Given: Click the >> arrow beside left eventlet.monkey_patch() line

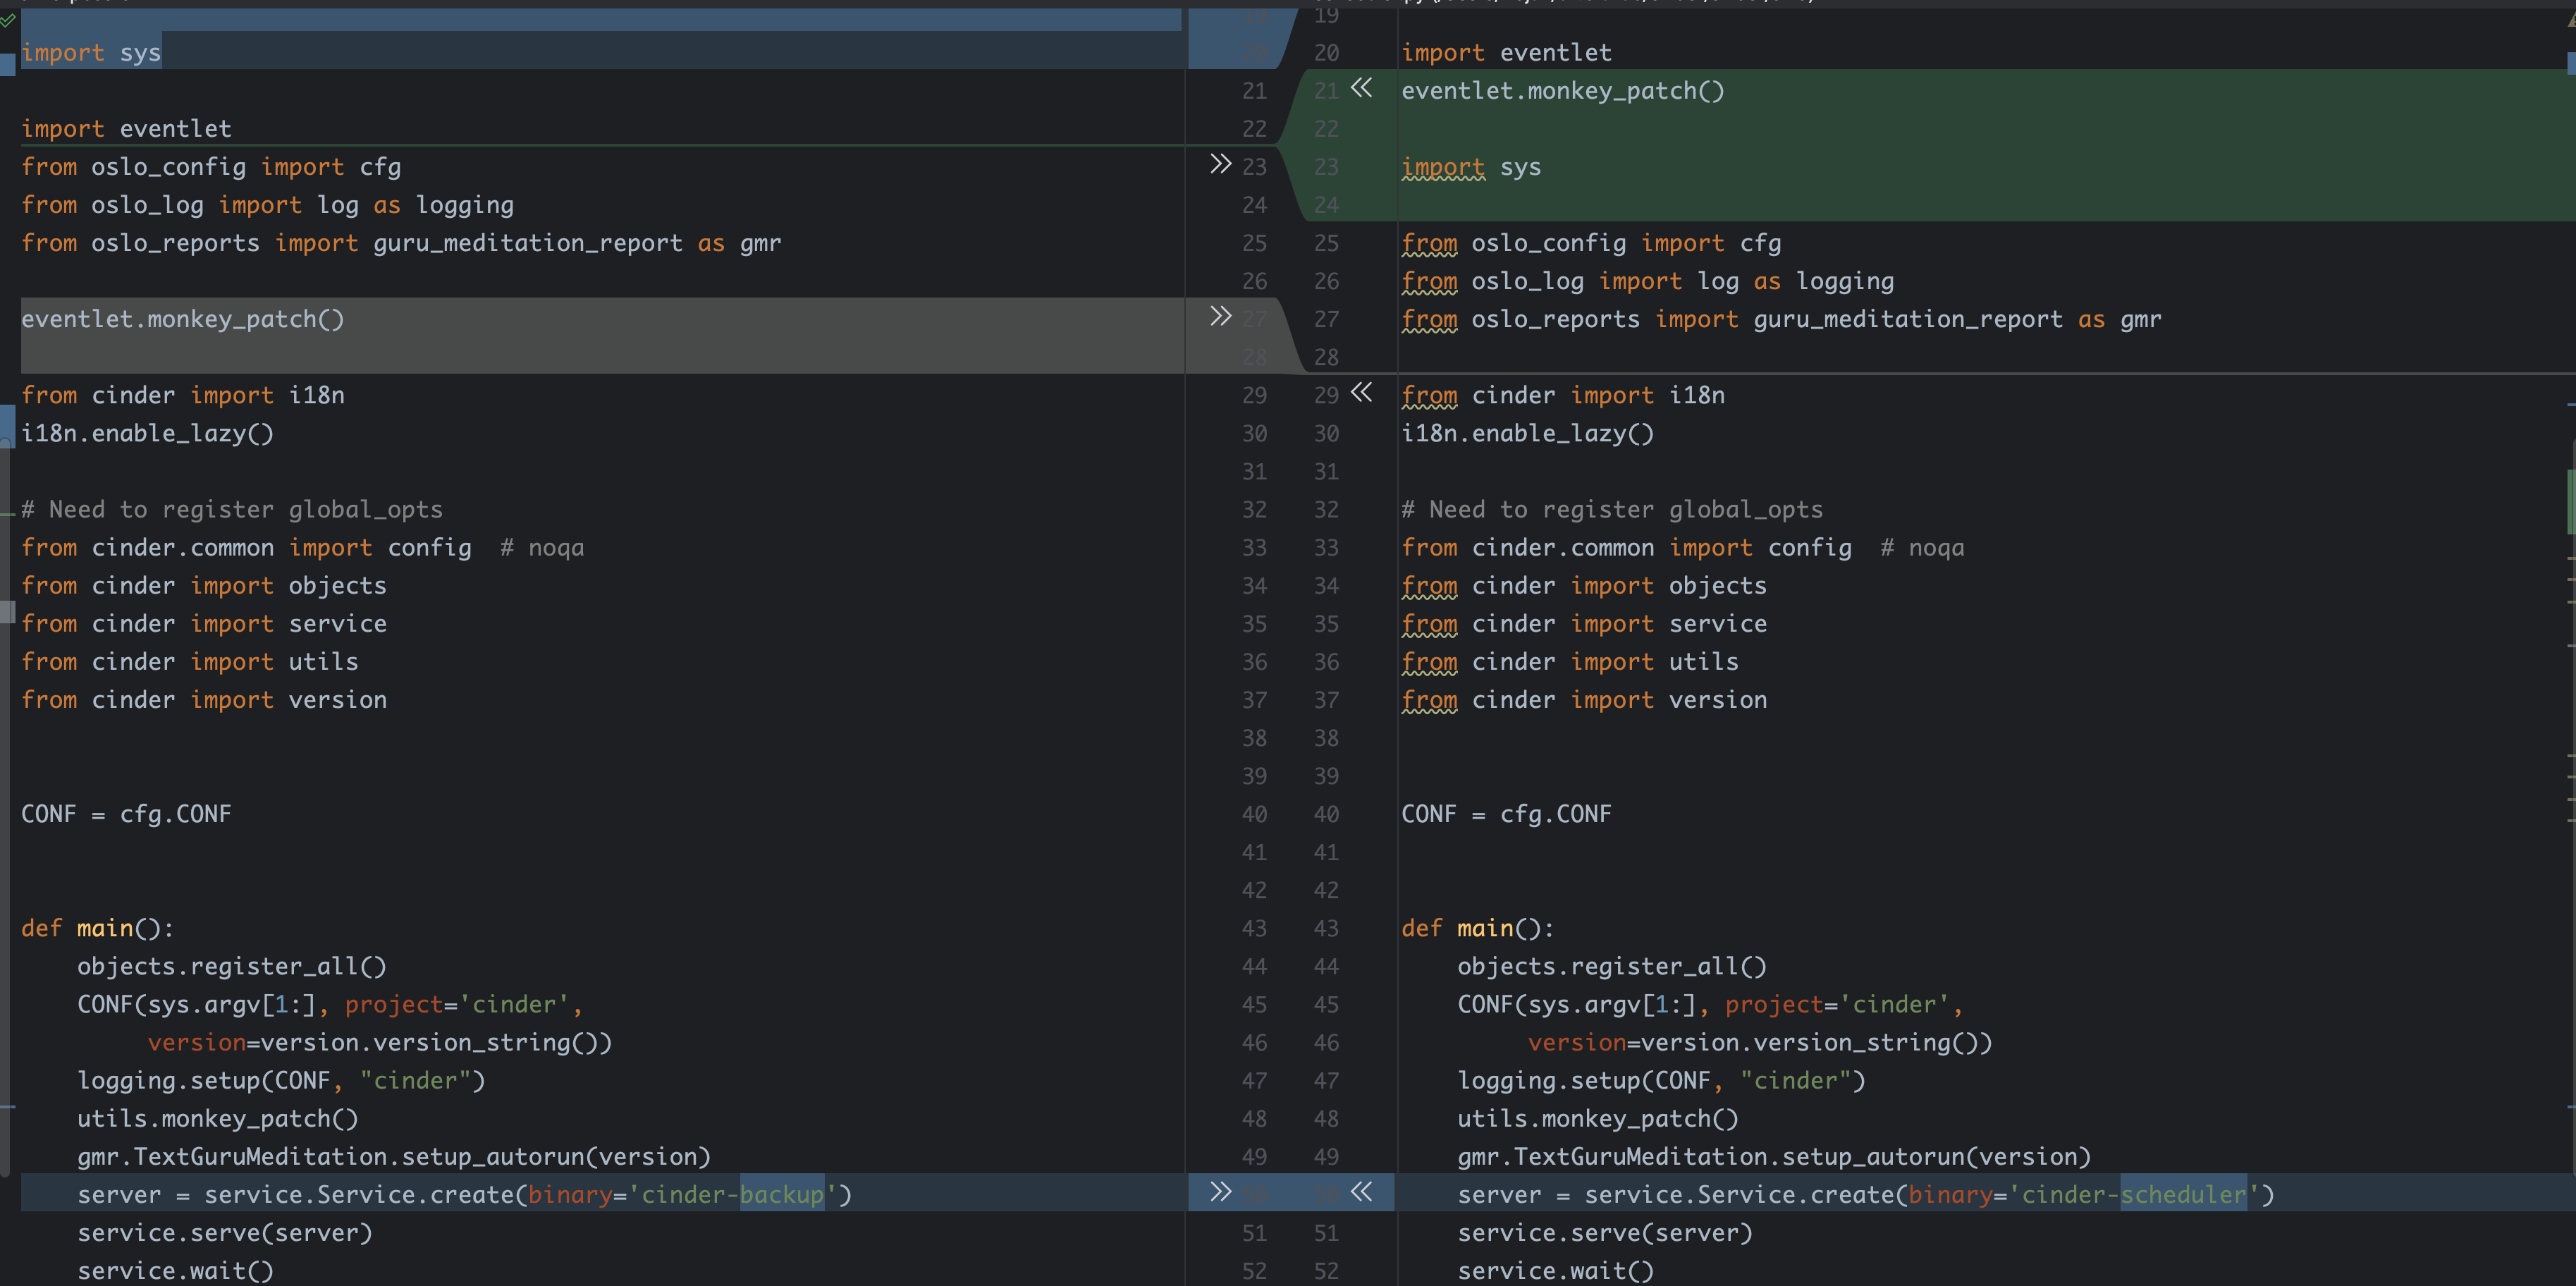Looking at the screenshot, I should [1220, 317].
